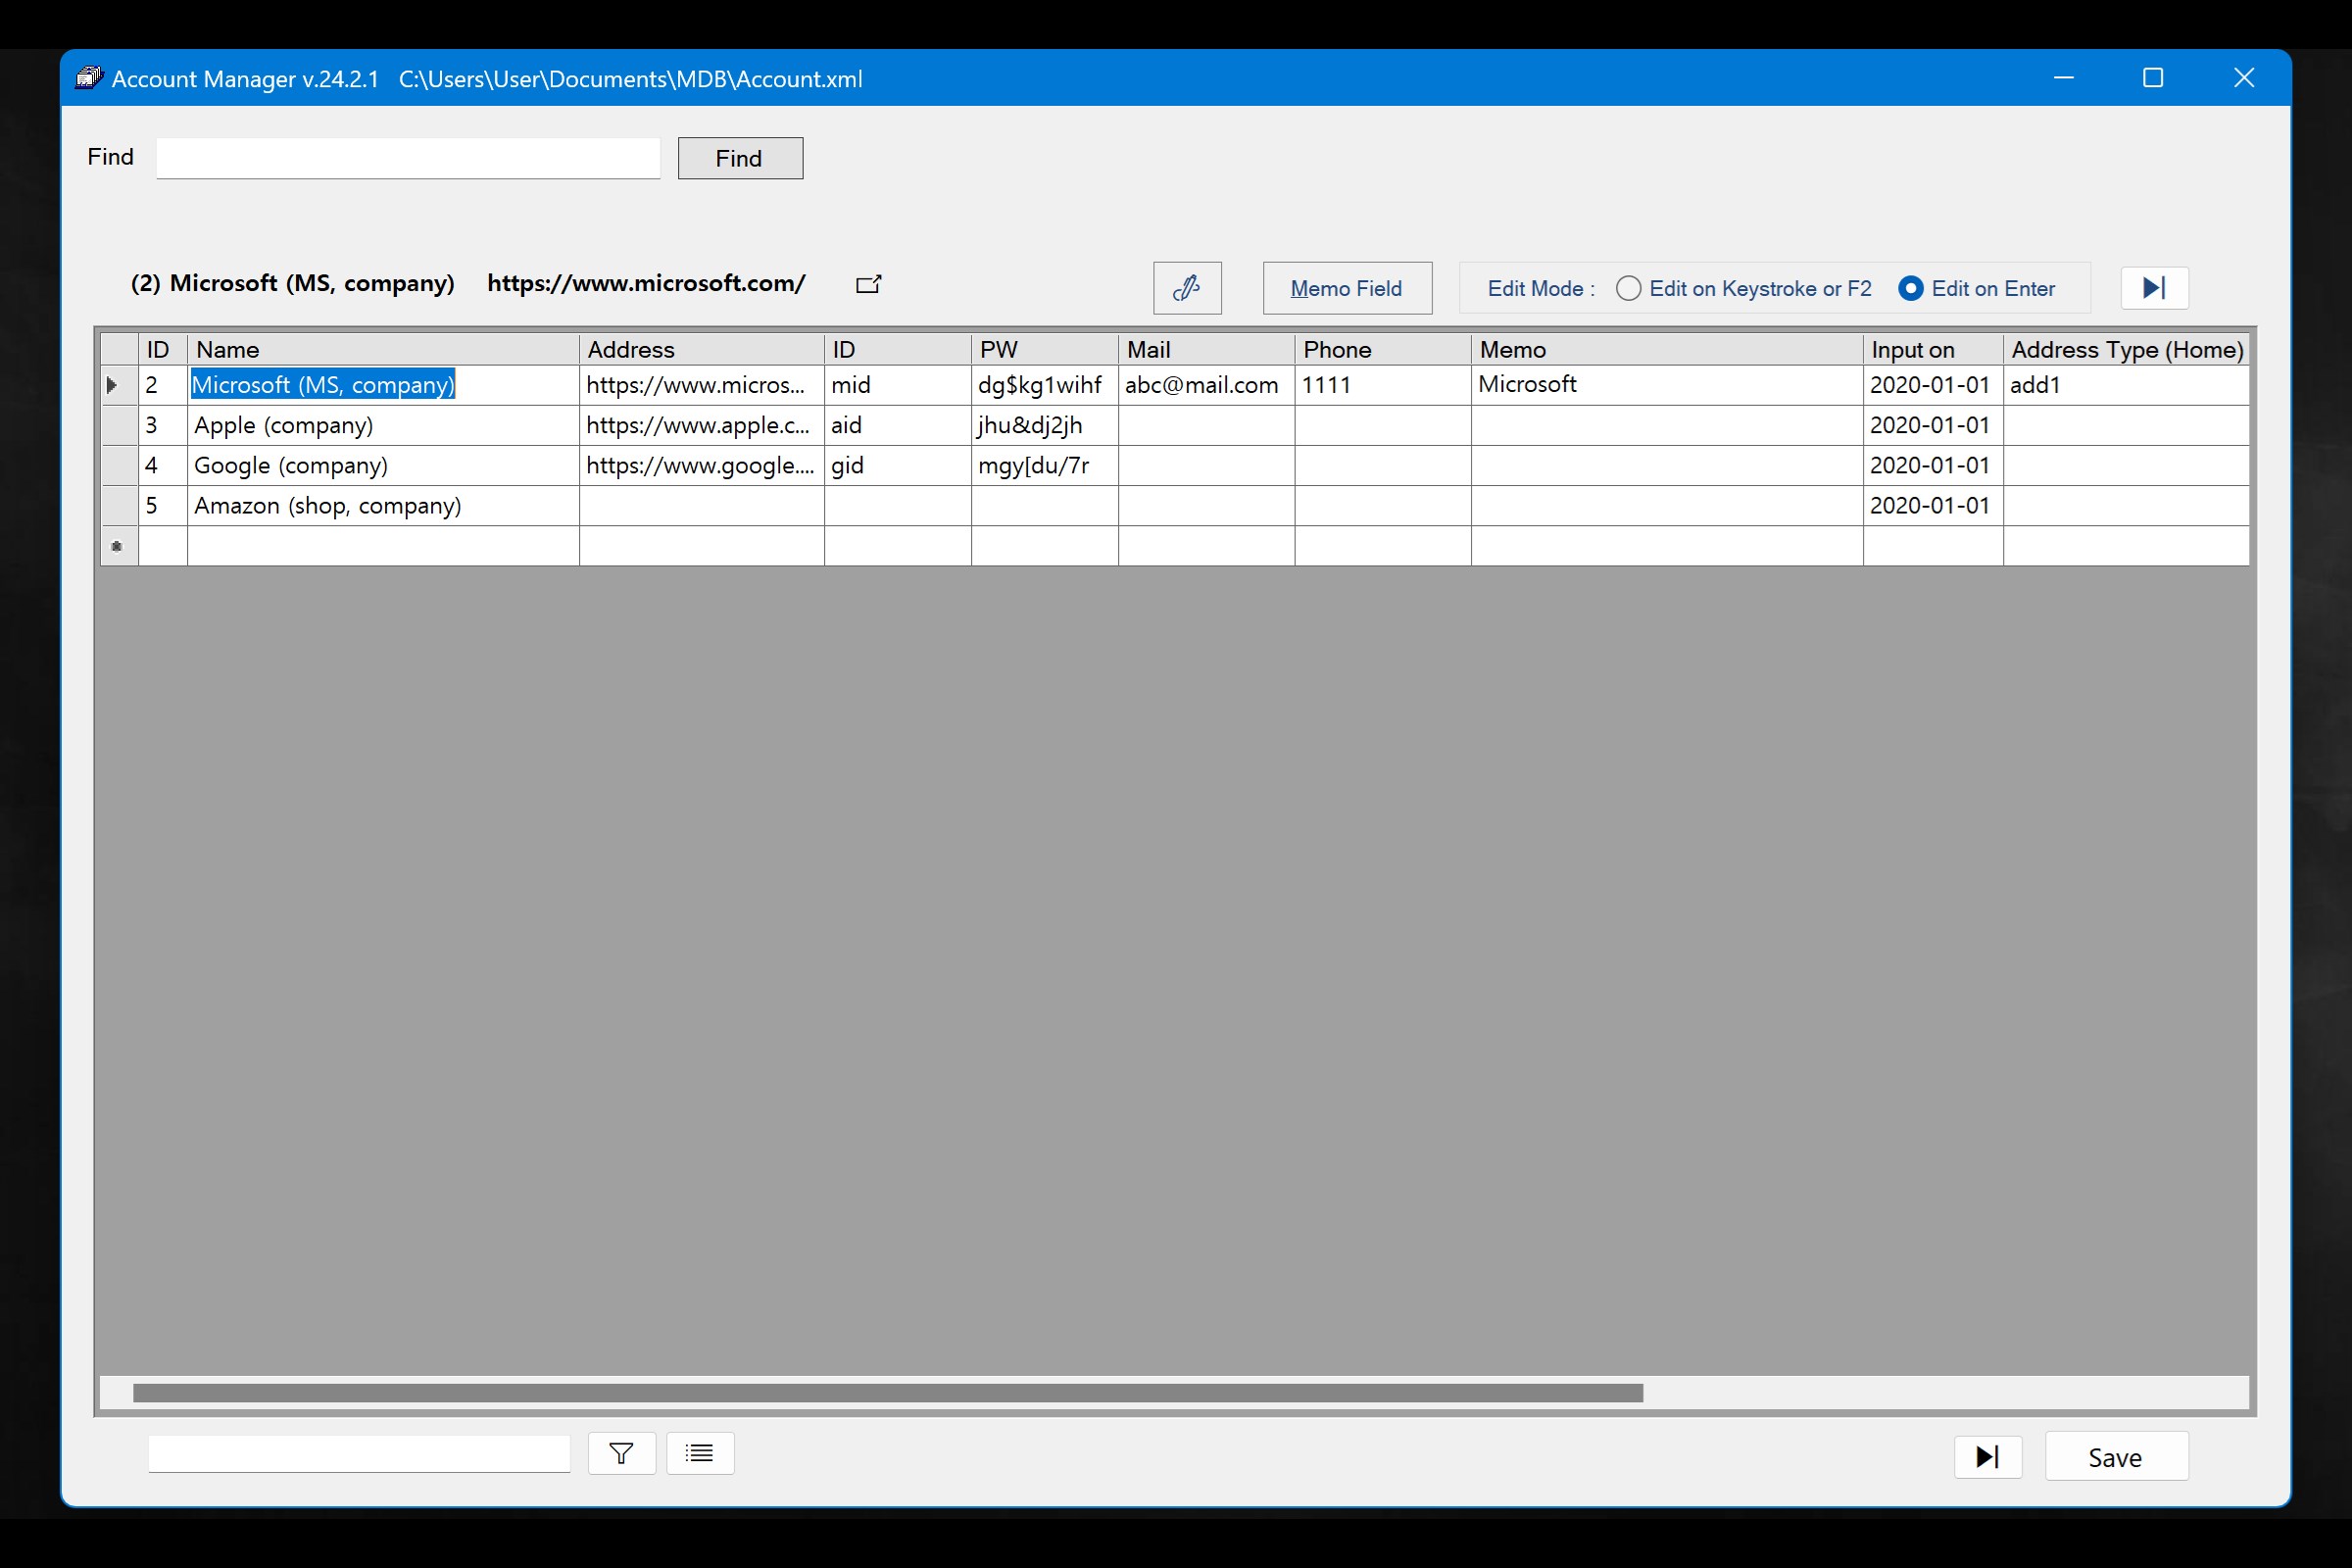Maximize the Account Manager window
The image size is (2352, 1568).
point(2153,78)
